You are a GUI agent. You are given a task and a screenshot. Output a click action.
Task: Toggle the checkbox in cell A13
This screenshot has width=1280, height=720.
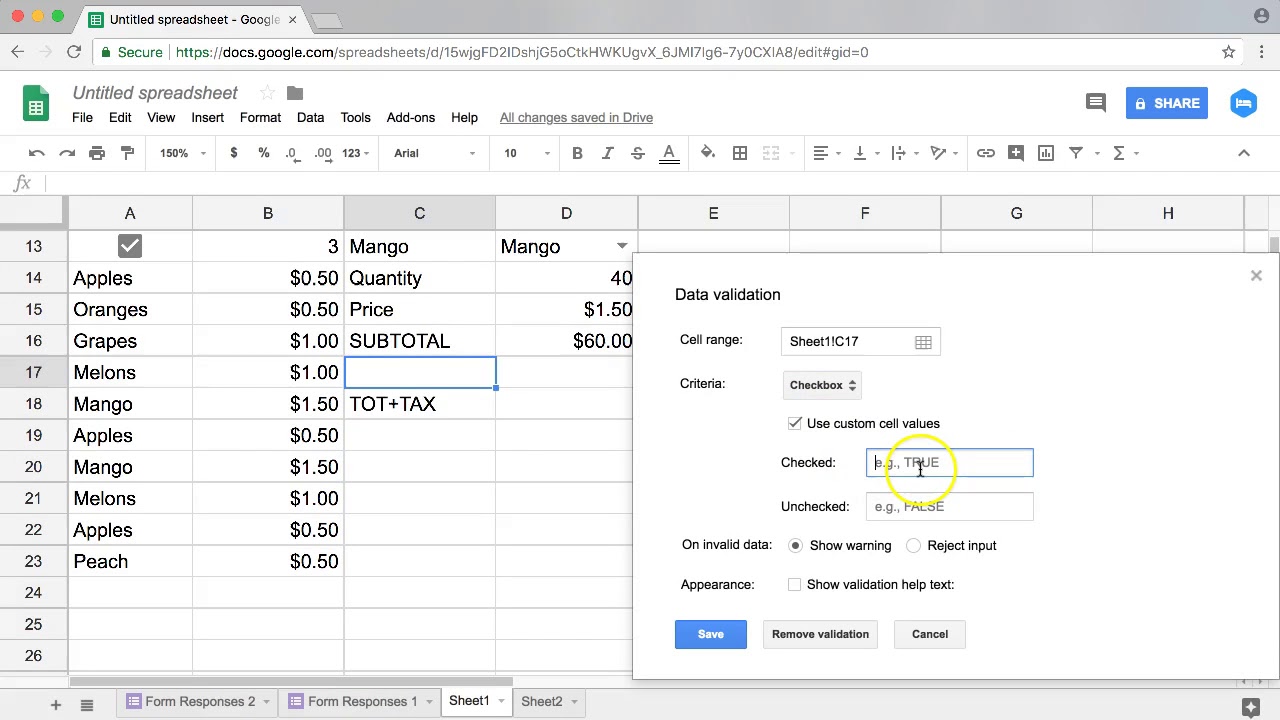pyautogui.click(x=130, y=246)
